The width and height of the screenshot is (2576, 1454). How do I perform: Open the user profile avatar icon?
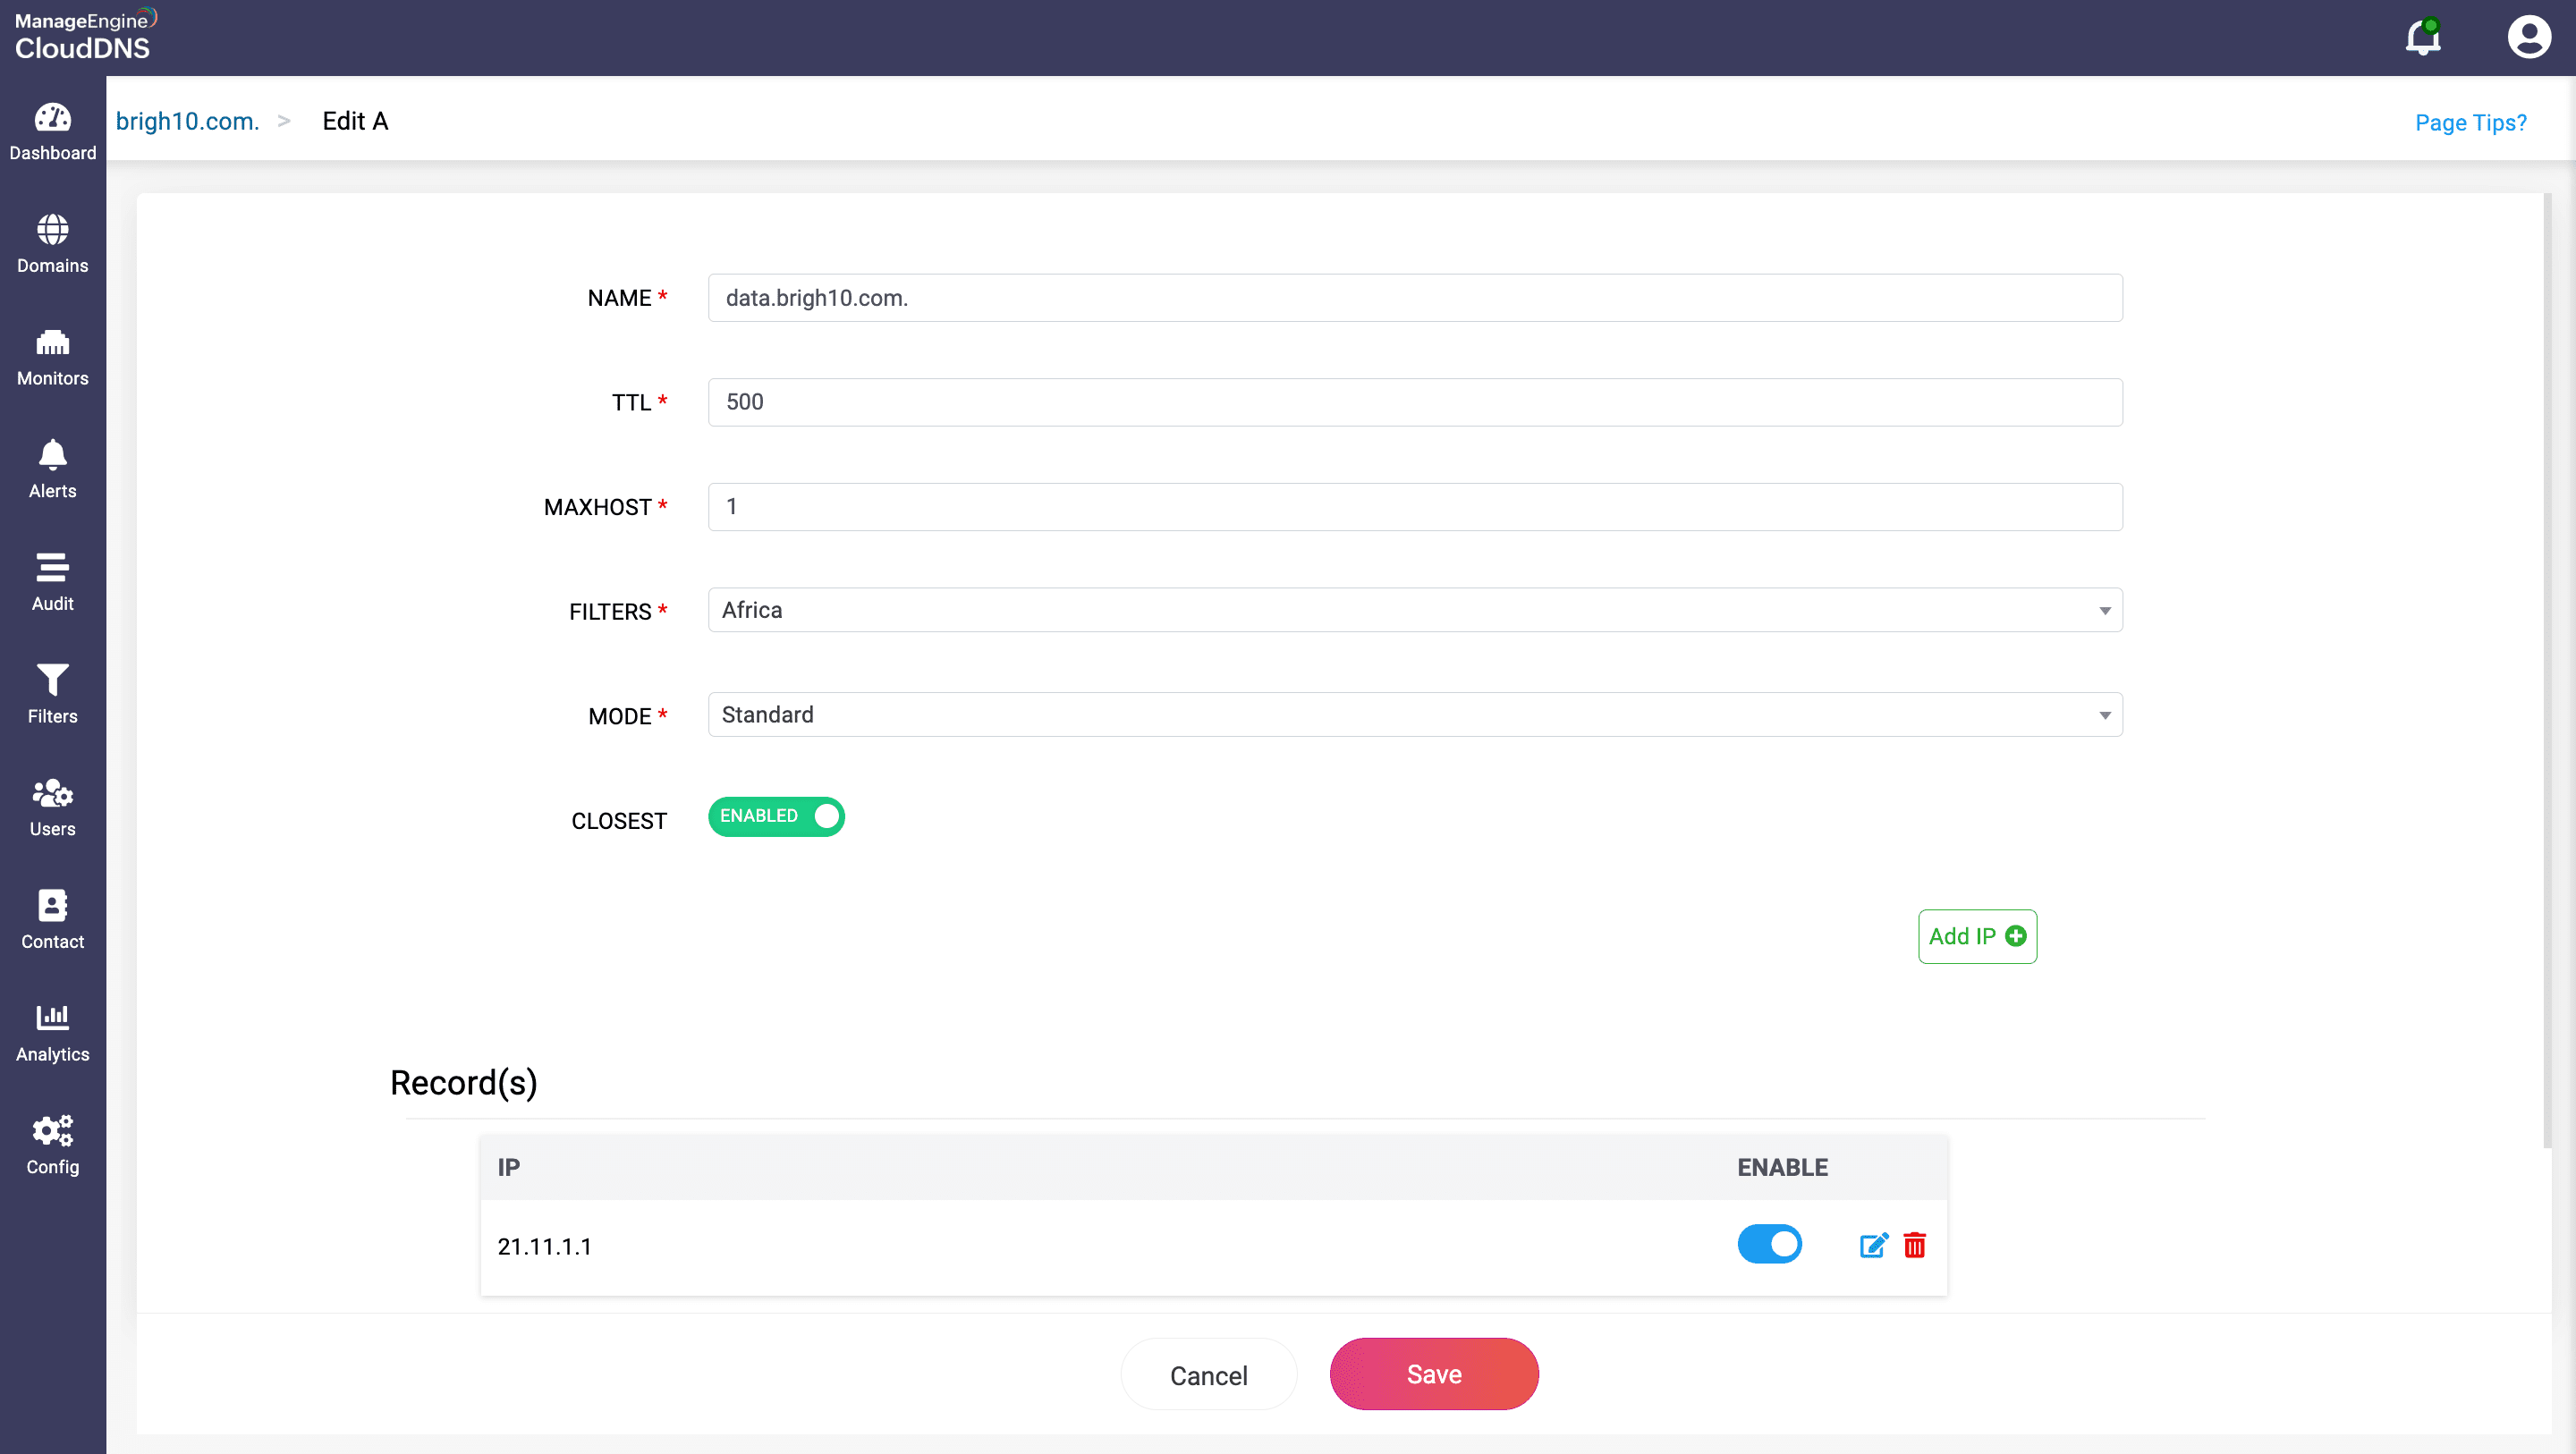[2528, 38]
